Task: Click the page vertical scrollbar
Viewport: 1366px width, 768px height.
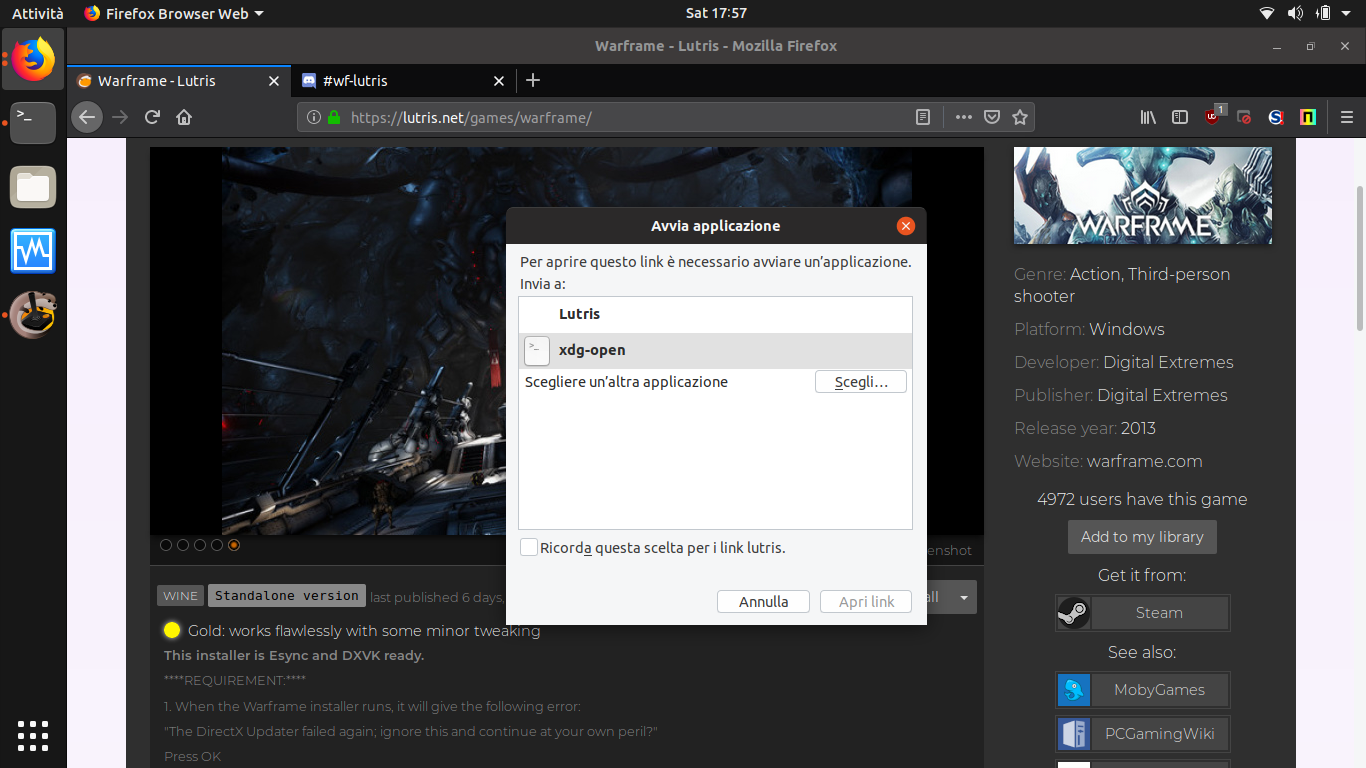Action: pos(1359,258)
